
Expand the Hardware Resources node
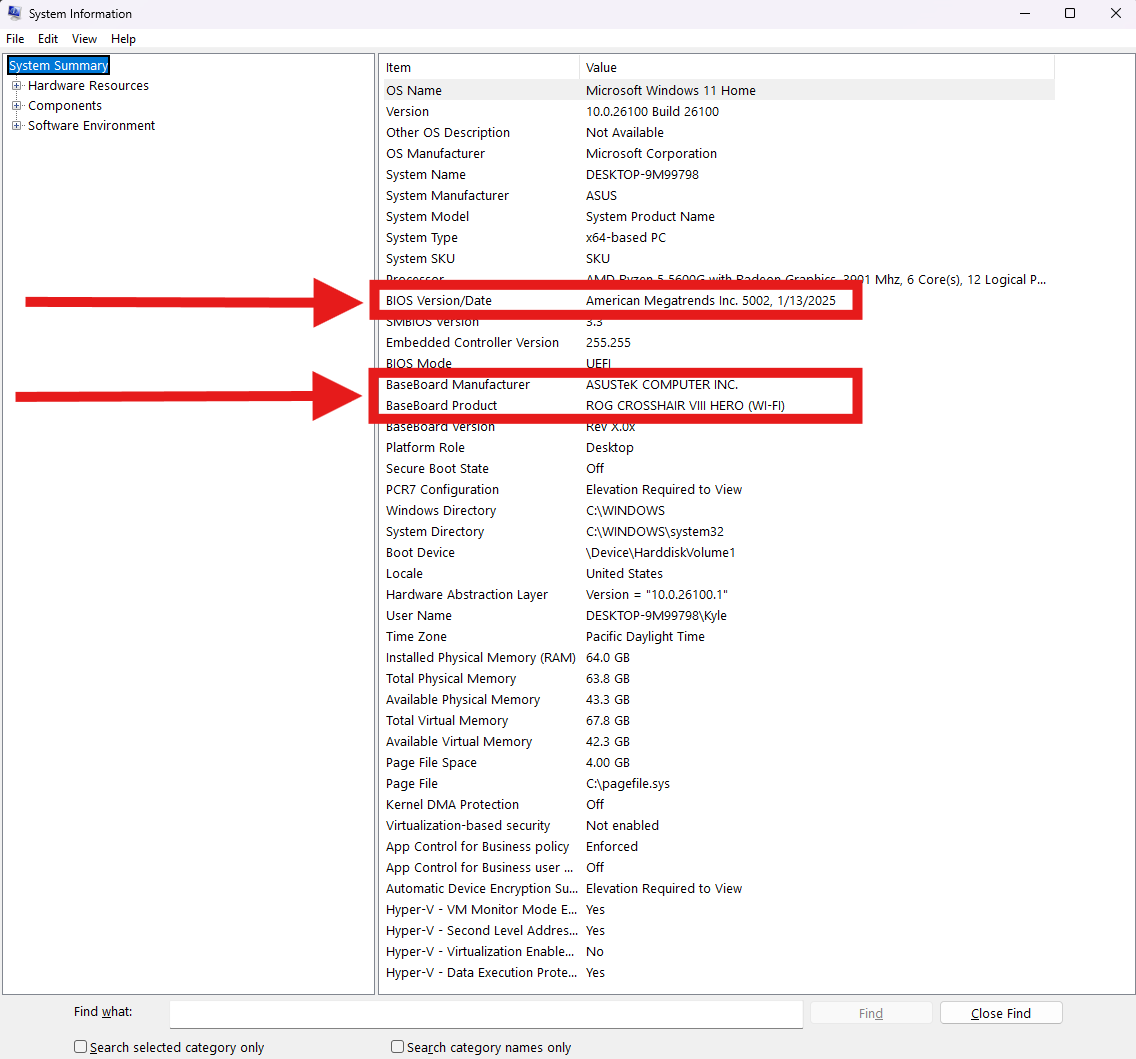[17, 85]
